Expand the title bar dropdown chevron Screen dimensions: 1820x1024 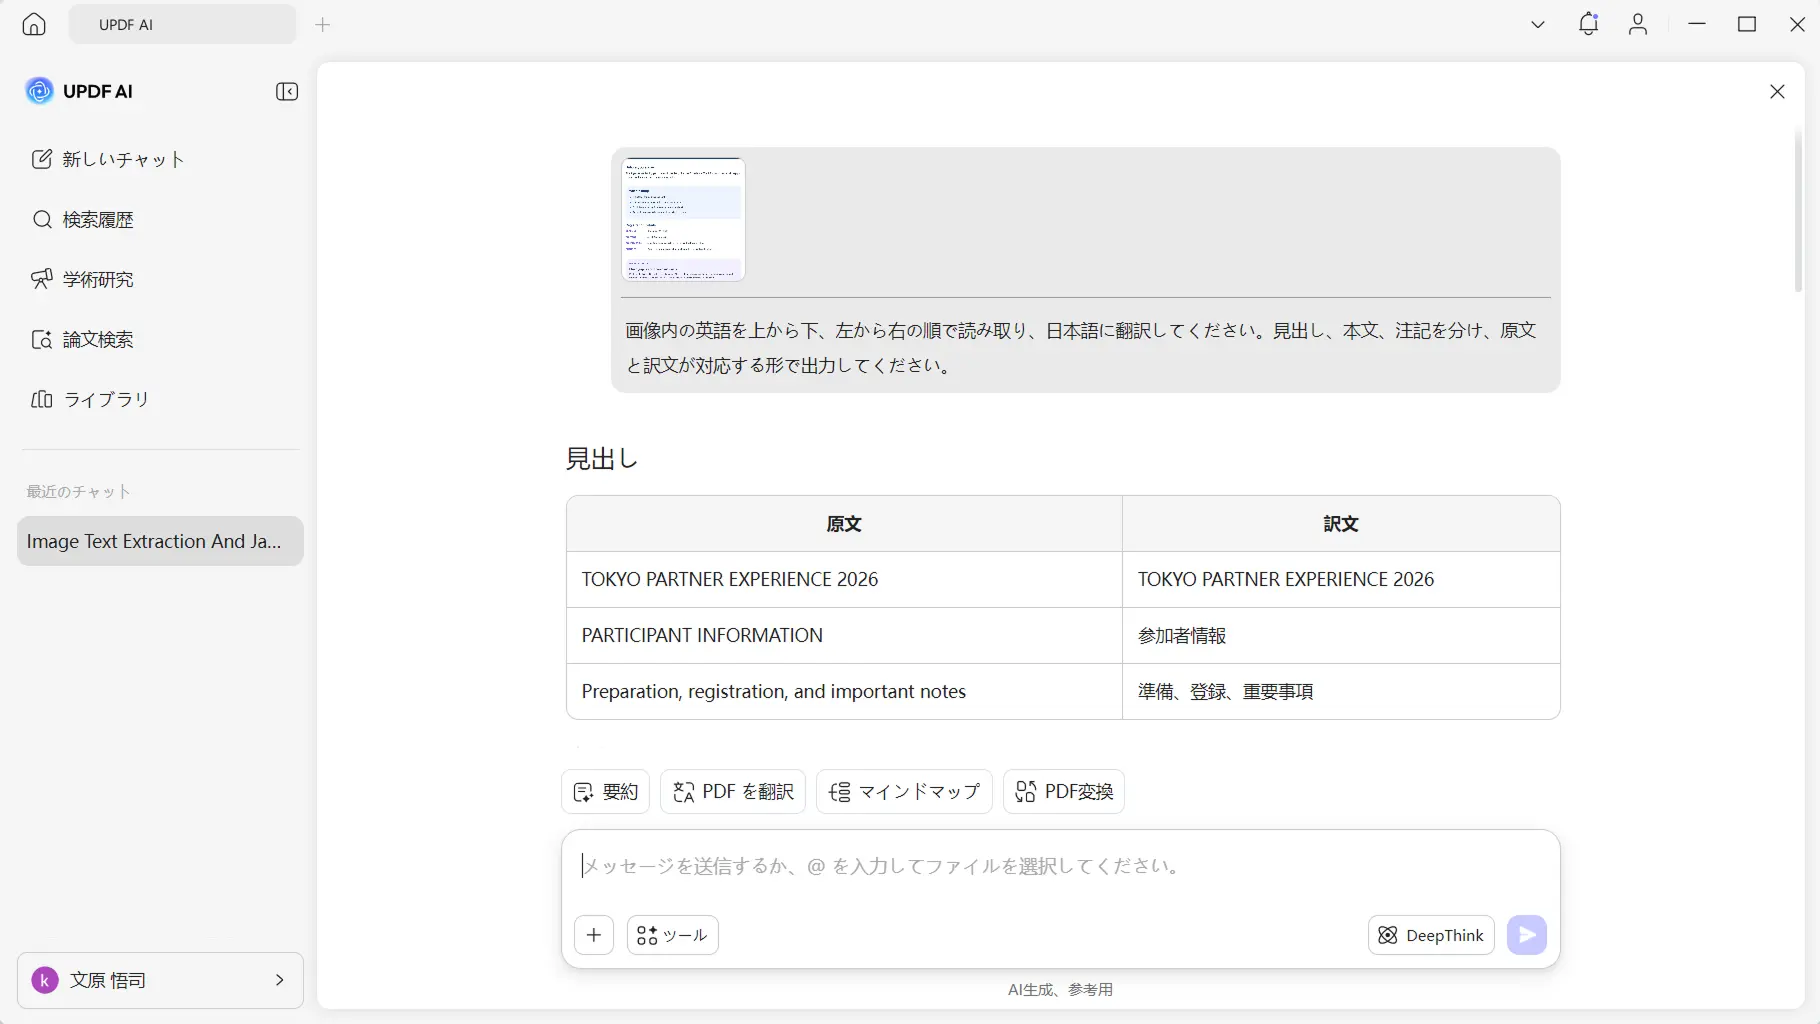click(x=1538, y=25)
